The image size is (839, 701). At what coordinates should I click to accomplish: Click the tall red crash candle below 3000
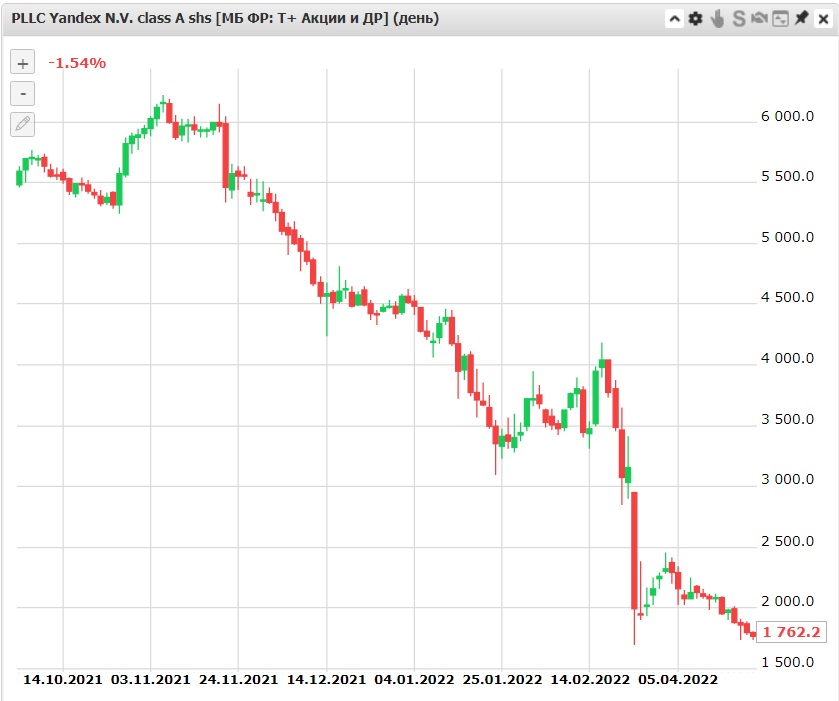tap(634, 550)
